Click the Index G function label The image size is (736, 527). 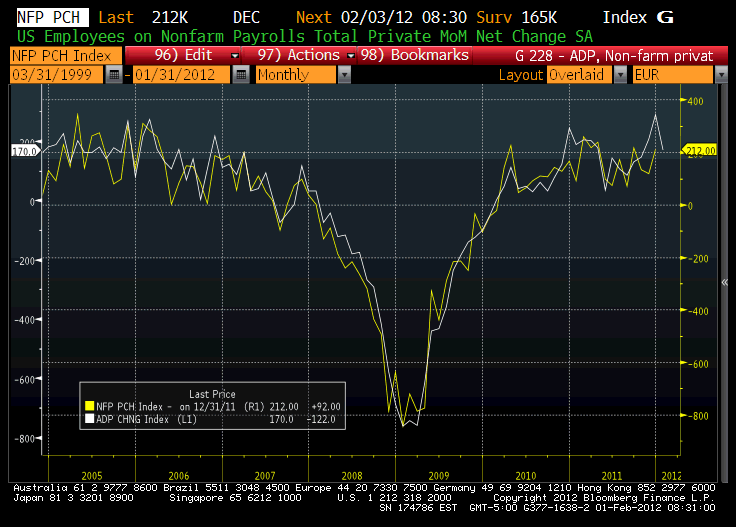click(638, 17)
